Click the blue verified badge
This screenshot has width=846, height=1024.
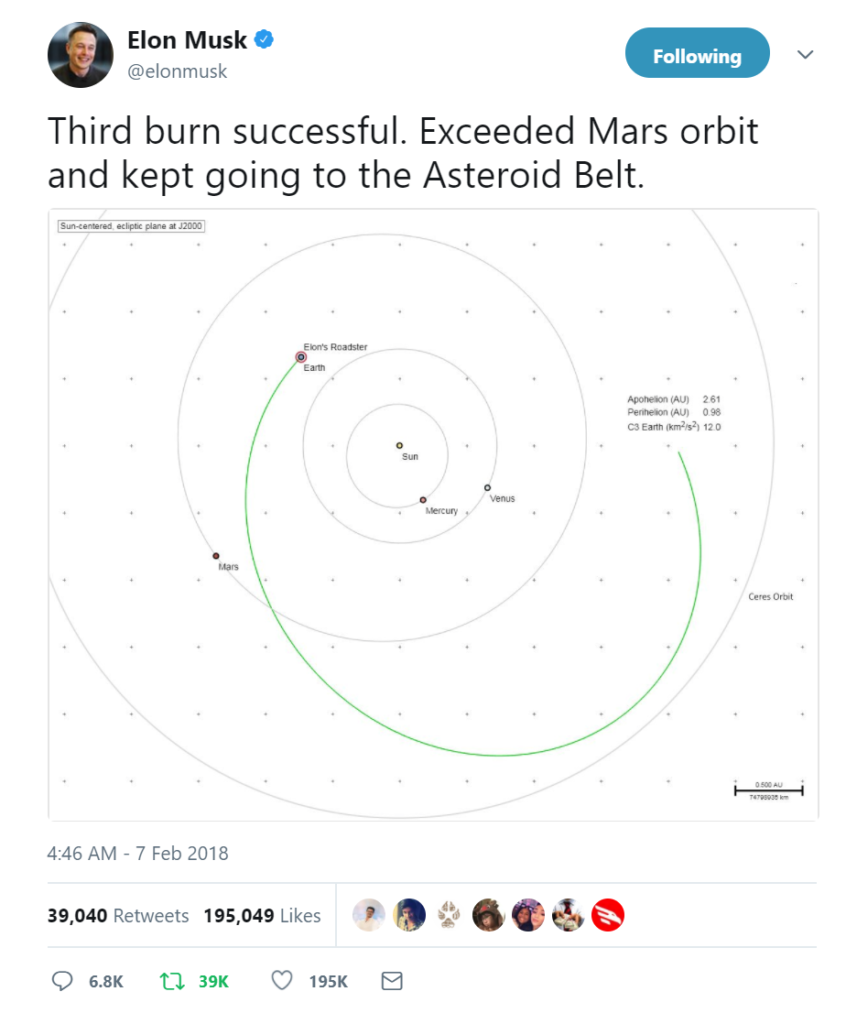tap(264, 39)
